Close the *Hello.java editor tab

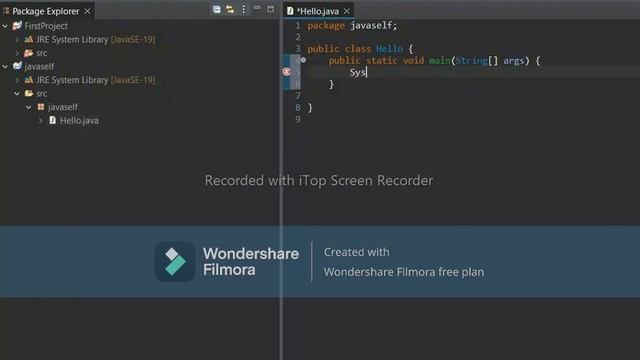[347, 11]
